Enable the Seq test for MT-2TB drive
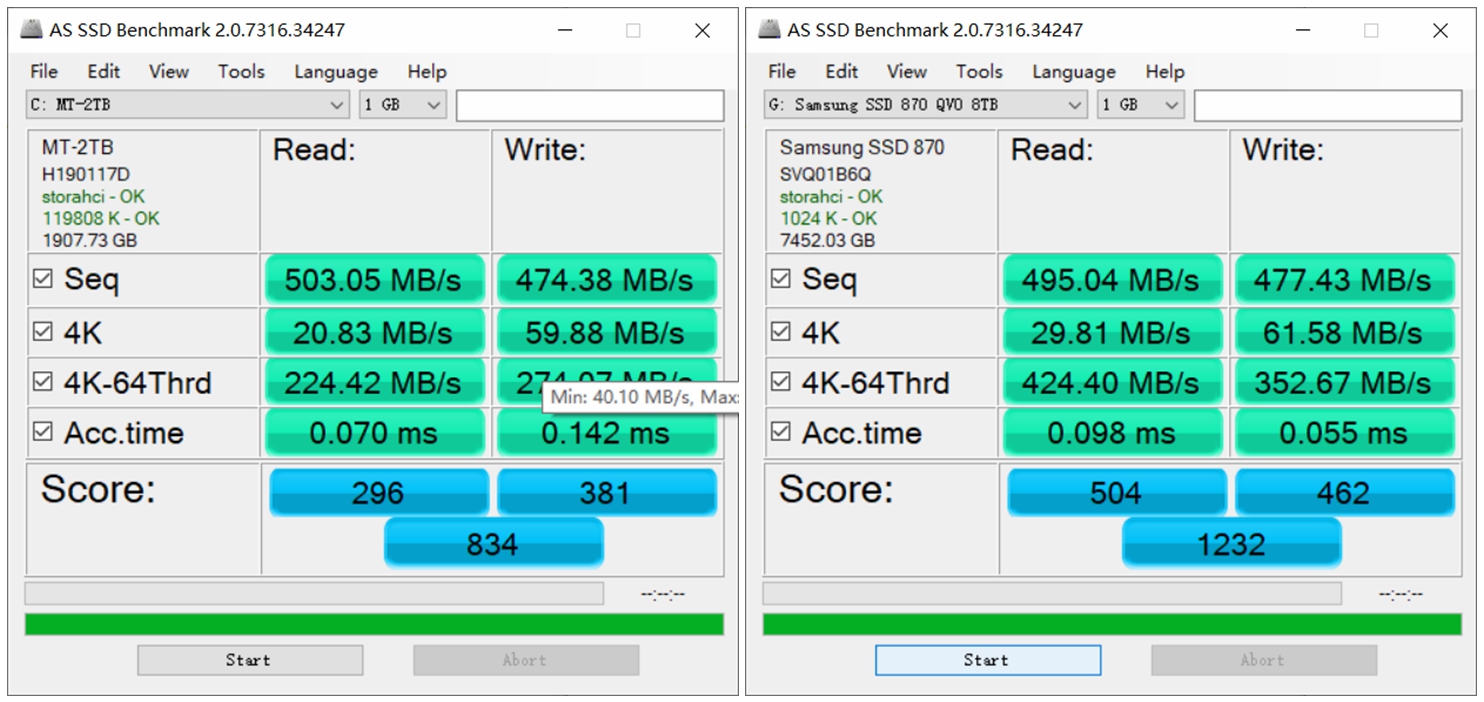The image size is (1484, 702). [x=42, y=279]
